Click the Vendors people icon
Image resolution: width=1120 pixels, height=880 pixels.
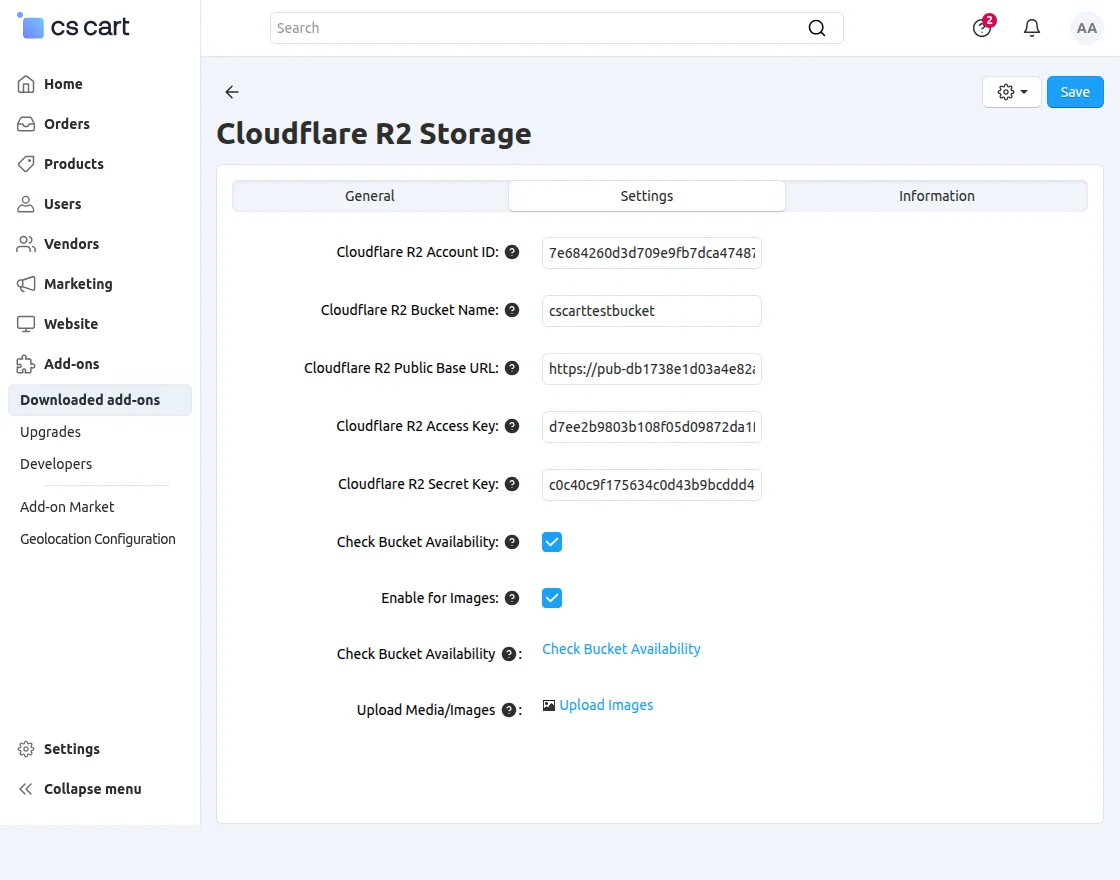coord(26,244)
